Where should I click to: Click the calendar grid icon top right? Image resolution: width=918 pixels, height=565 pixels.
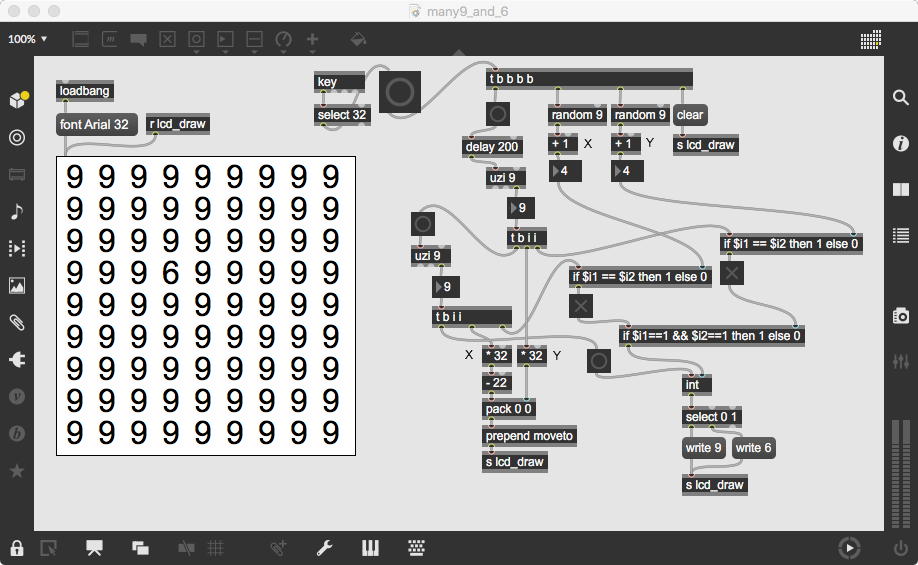(x=871, y=40)
